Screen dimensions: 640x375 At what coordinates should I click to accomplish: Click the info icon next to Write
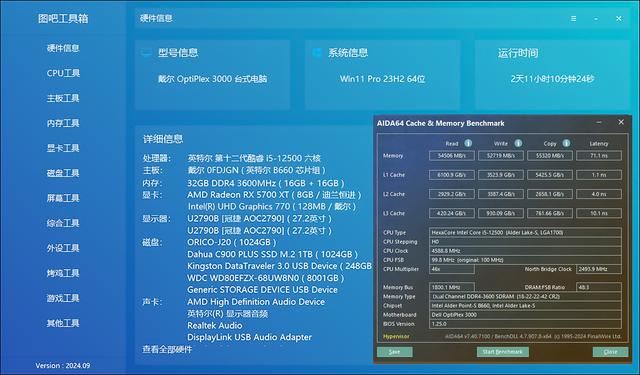click(518, 143)
